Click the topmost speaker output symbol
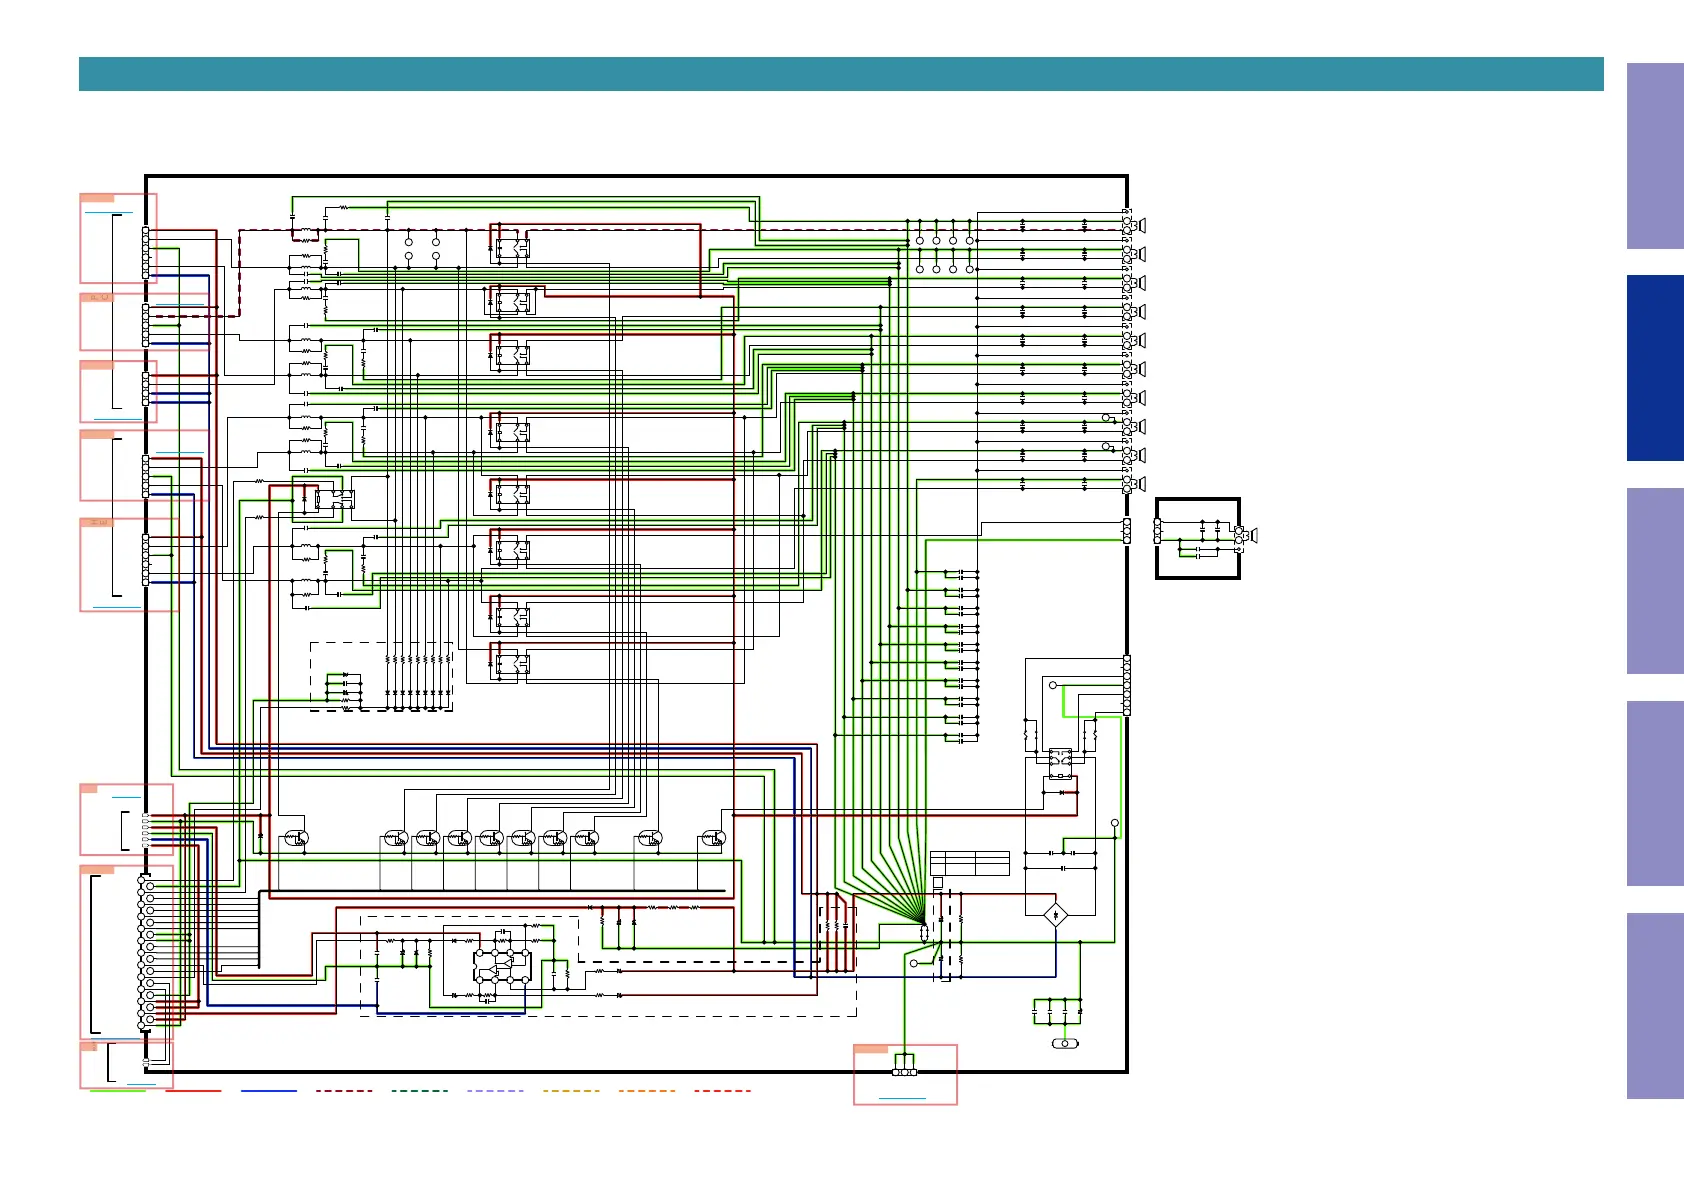This screenshot has width=1684, height=1191. pyautogui.click(x=1141, y=226)
